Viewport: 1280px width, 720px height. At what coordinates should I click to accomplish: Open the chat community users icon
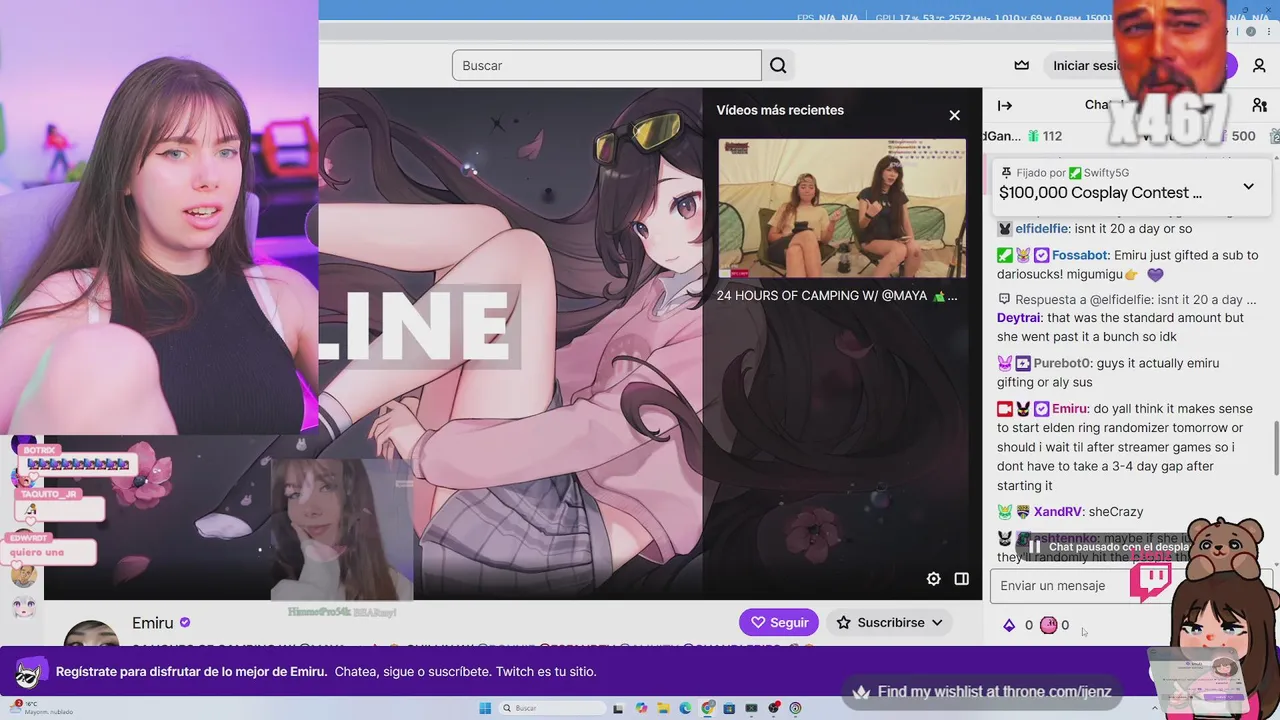[1259, 105]
